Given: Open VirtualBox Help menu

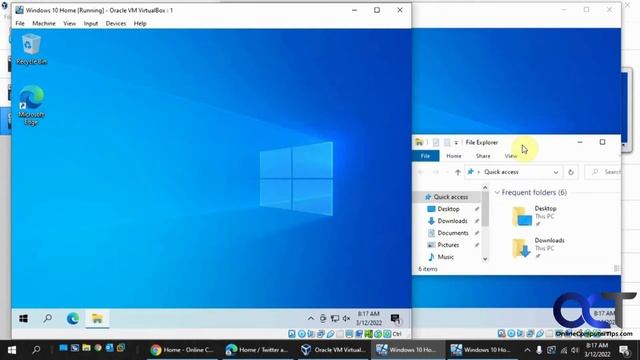Looking at the screenshot, I should (x=140, y=24).
